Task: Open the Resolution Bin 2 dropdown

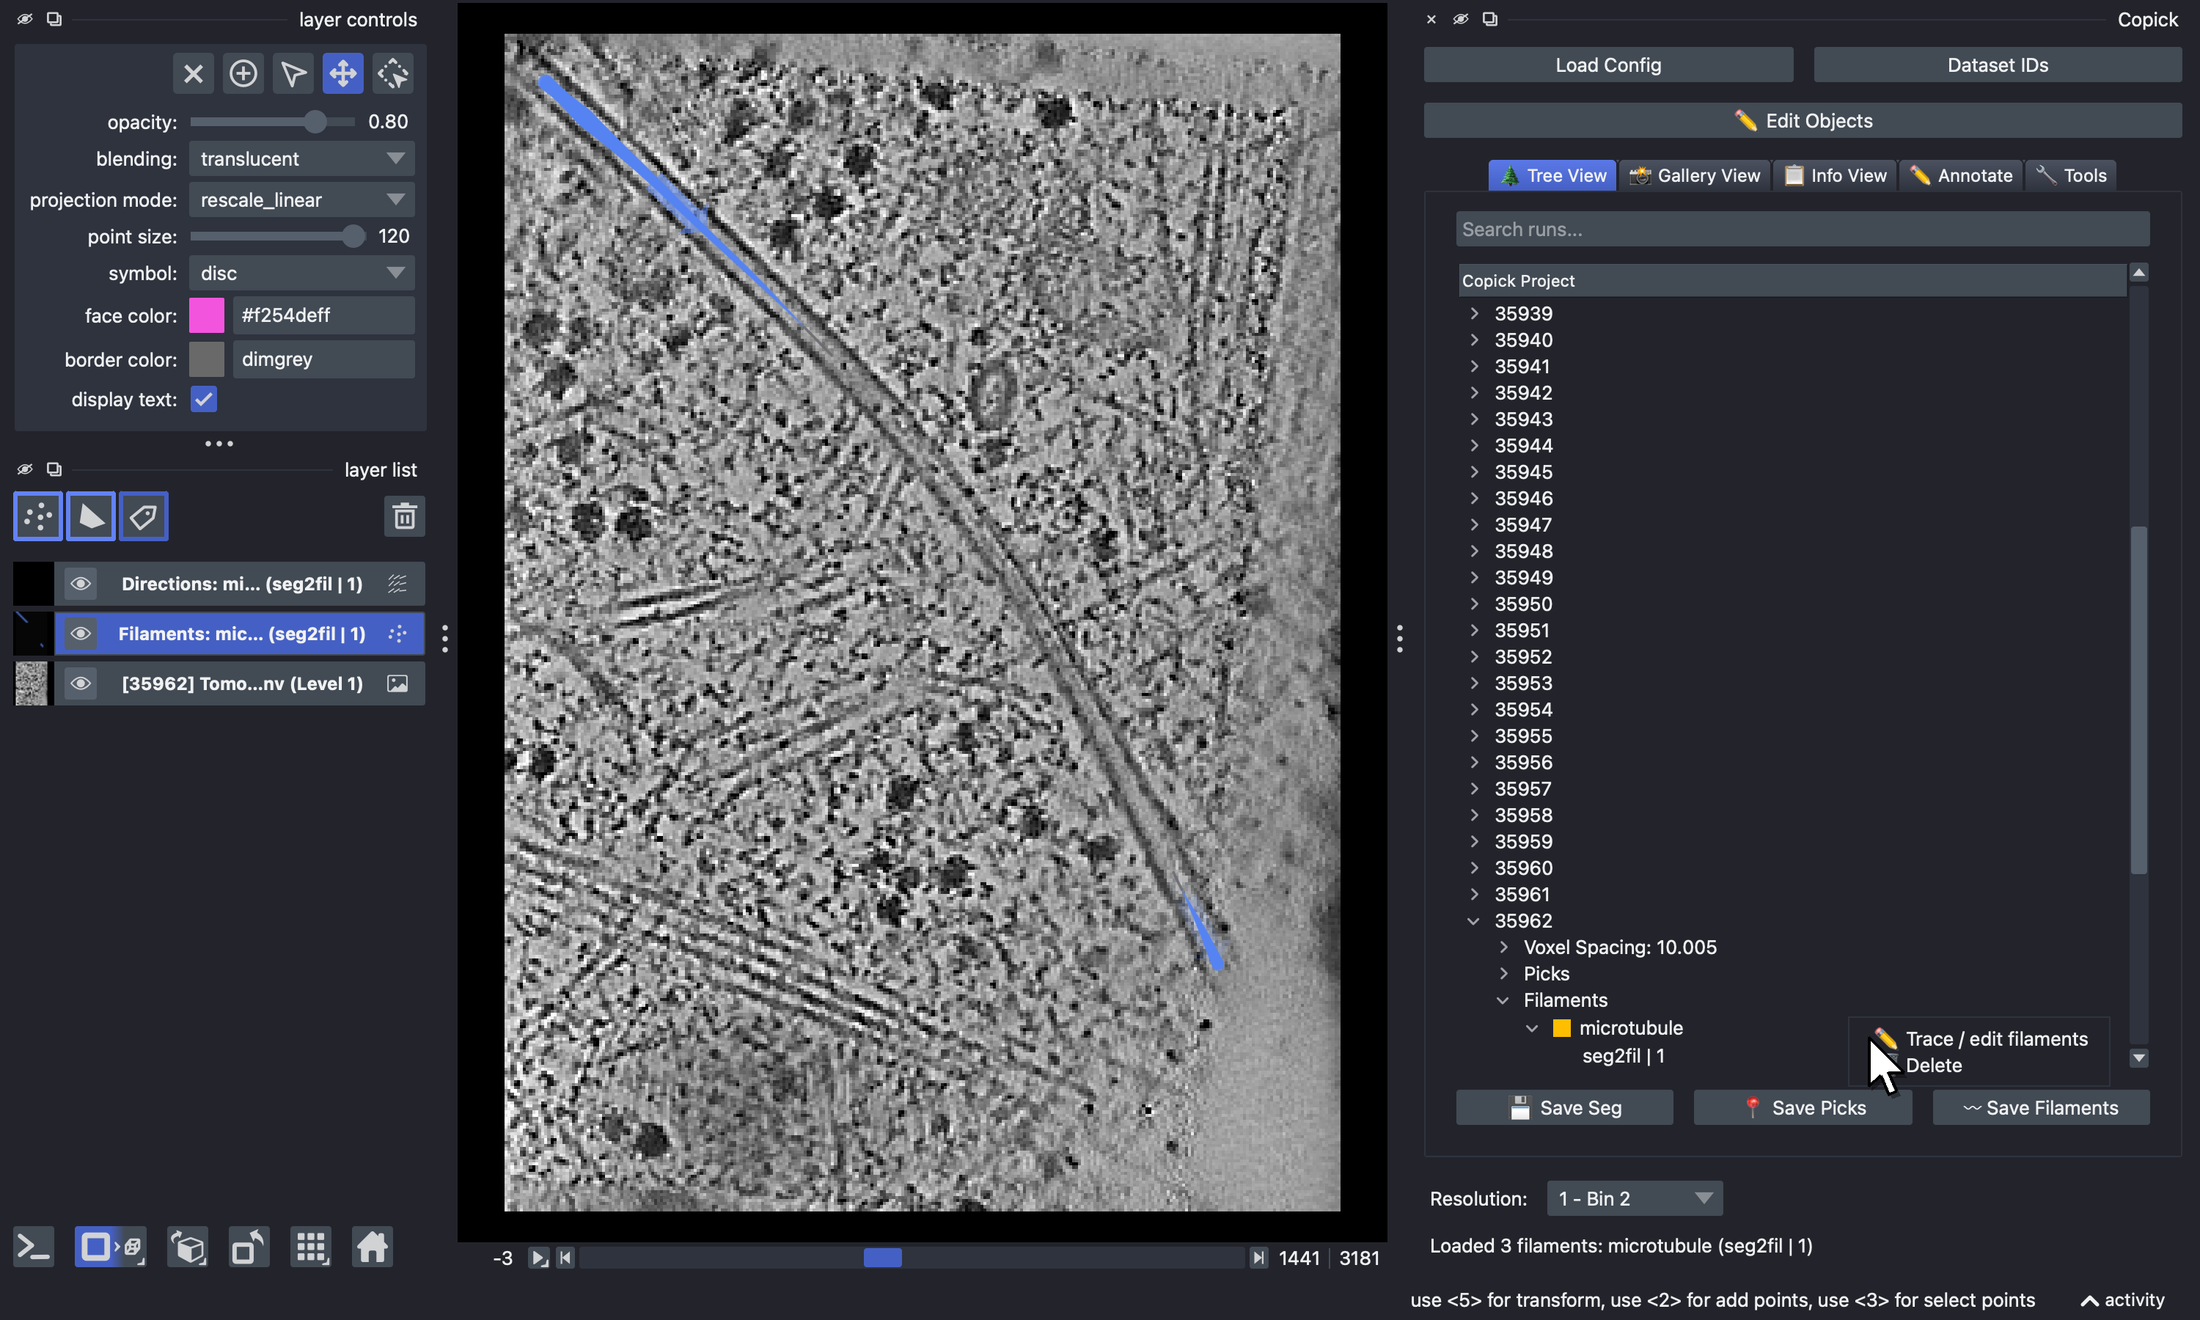Action: point(1634,1198)
